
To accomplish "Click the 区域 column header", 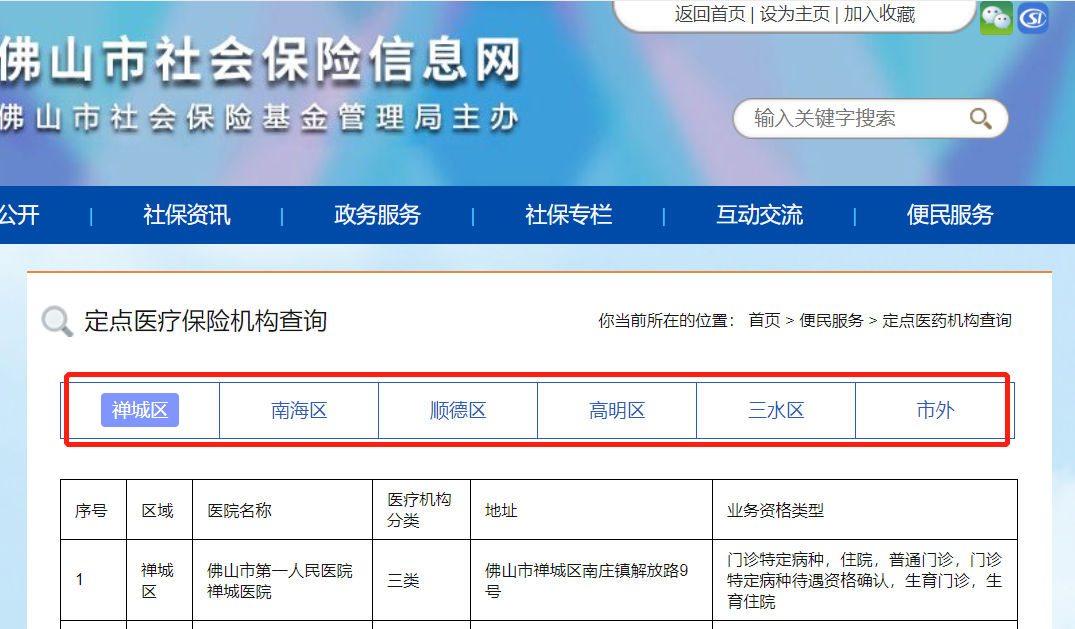I will 158,510.
